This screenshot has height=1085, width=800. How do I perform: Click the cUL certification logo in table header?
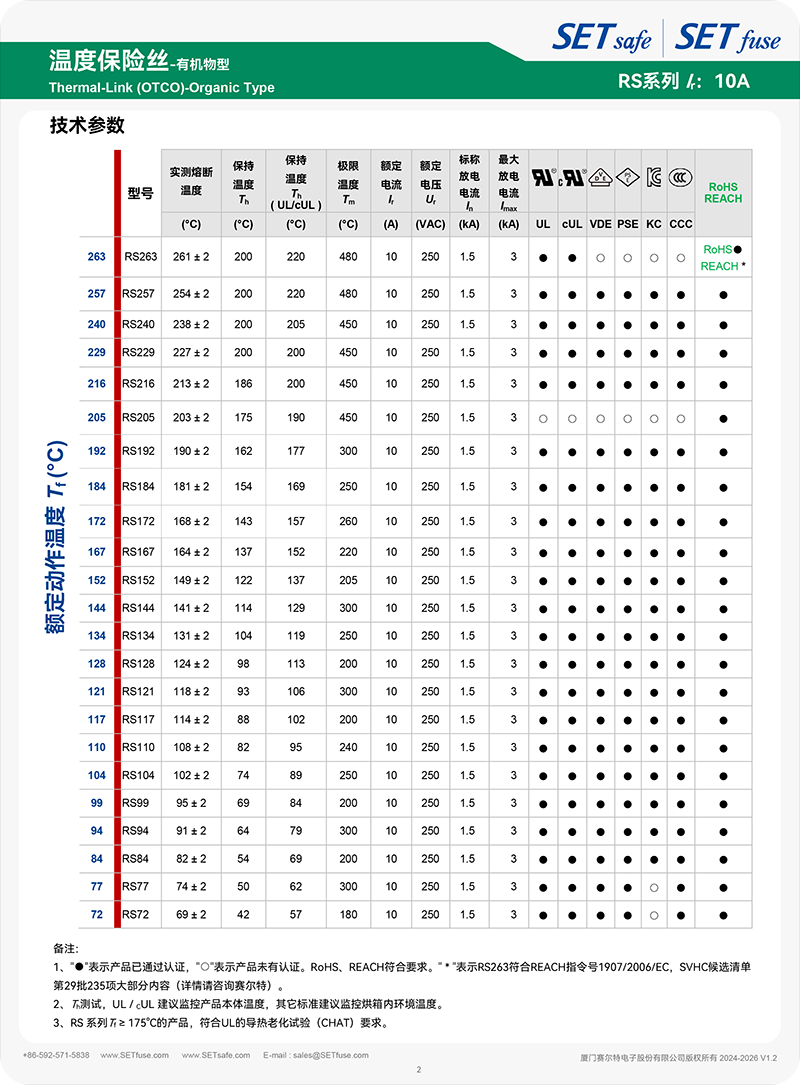[x=572, y=178]
